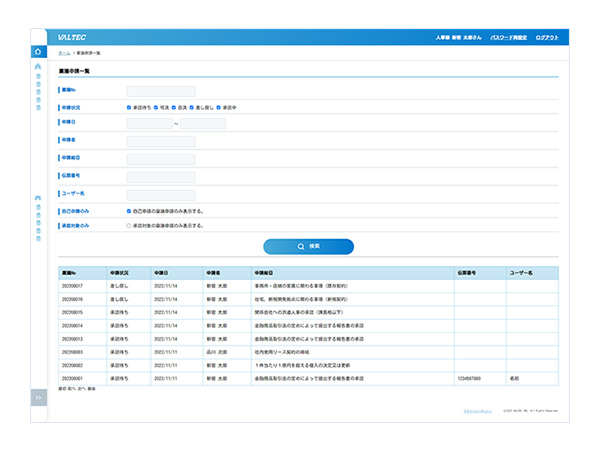Sort by the 申請日 column header
600x450 pixels.
click(161, 272)
